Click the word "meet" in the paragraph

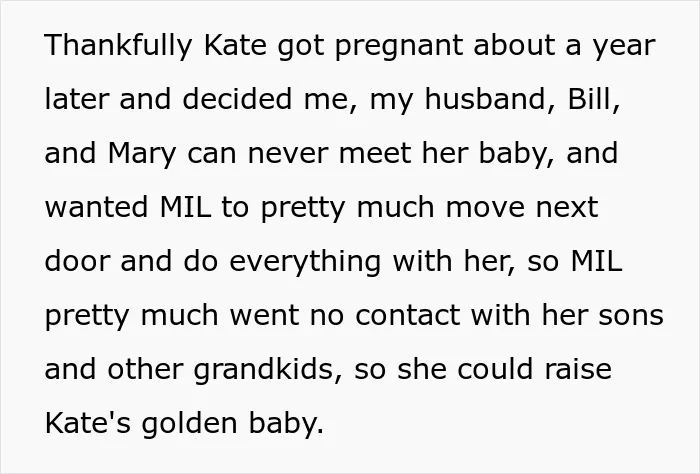pos(375,154)
